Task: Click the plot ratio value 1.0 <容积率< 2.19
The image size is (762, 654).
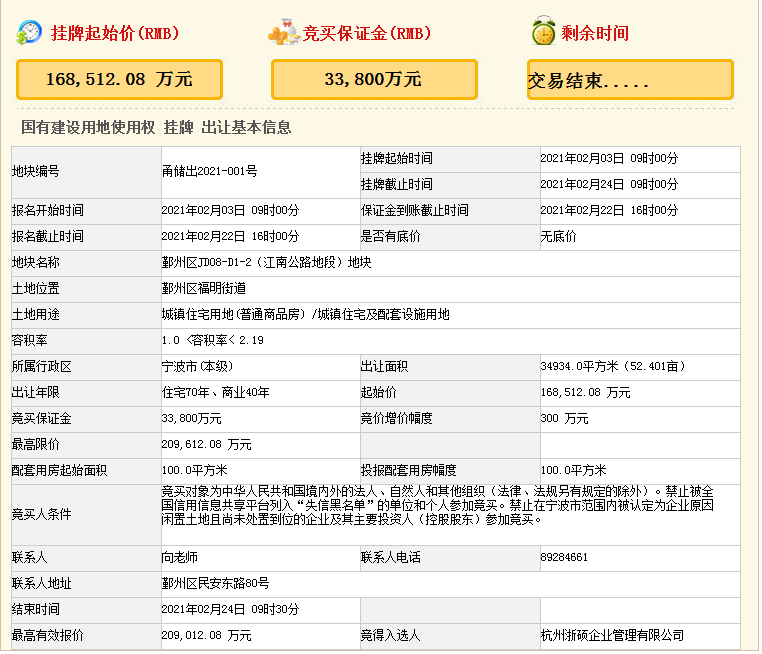Action: (x=212, y=341)
